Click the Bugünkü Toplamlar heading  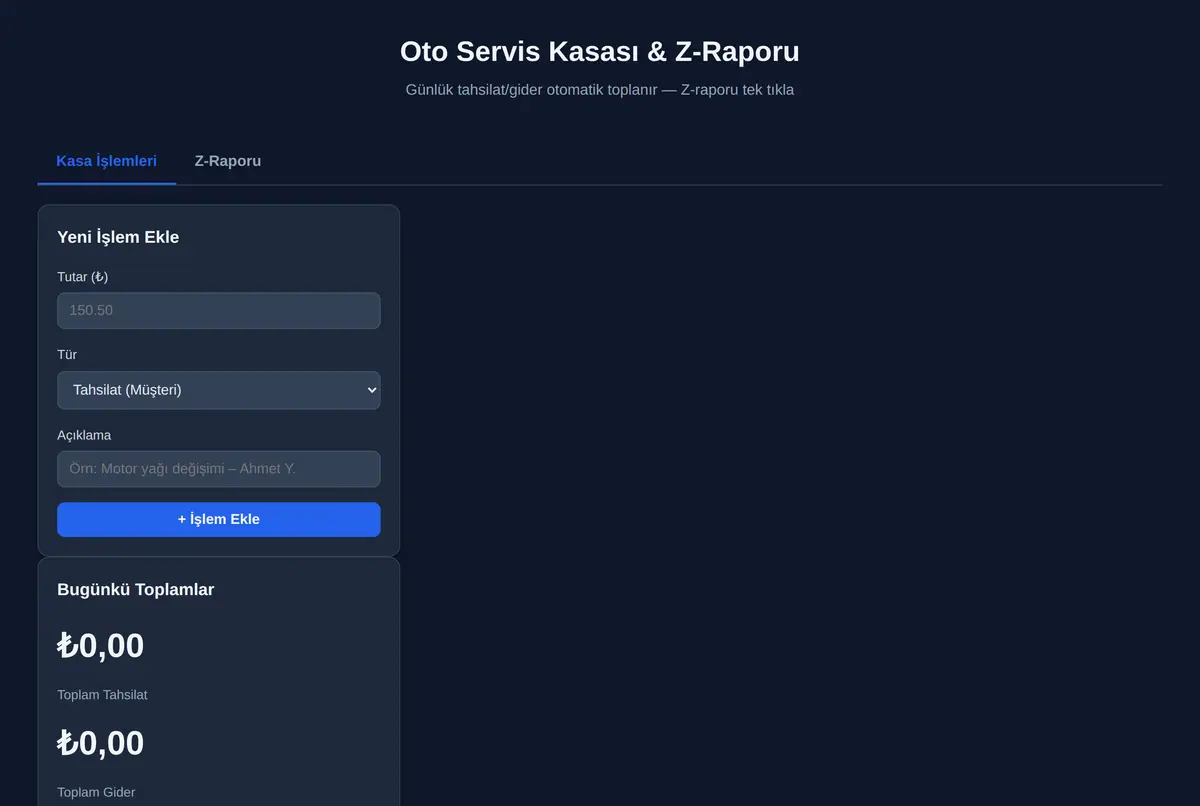pyautogui.click(x=136, y=589)
